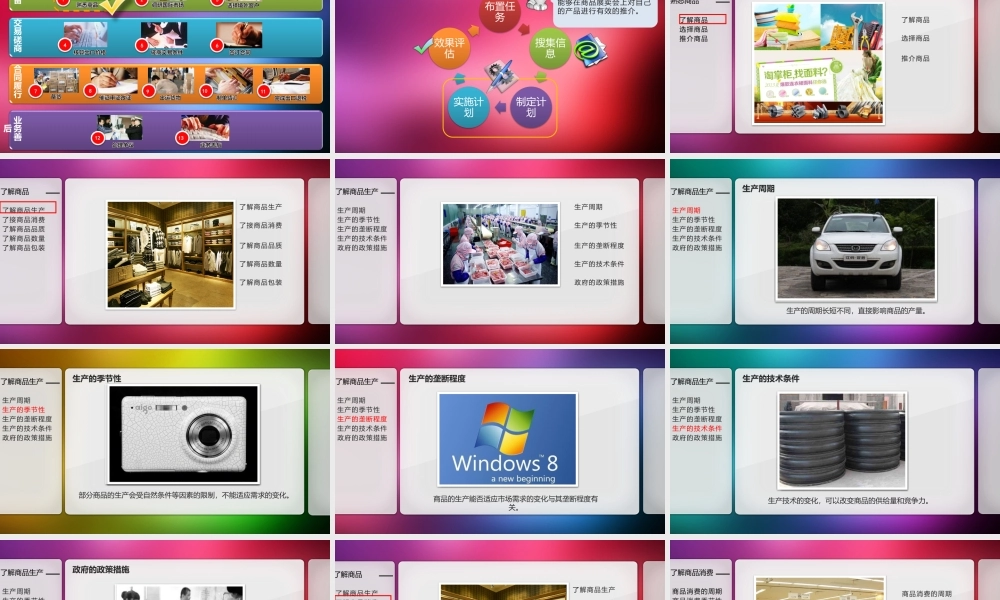Click the Windows 8 logo image
The image size is (1000, 600).
(507, 439)
